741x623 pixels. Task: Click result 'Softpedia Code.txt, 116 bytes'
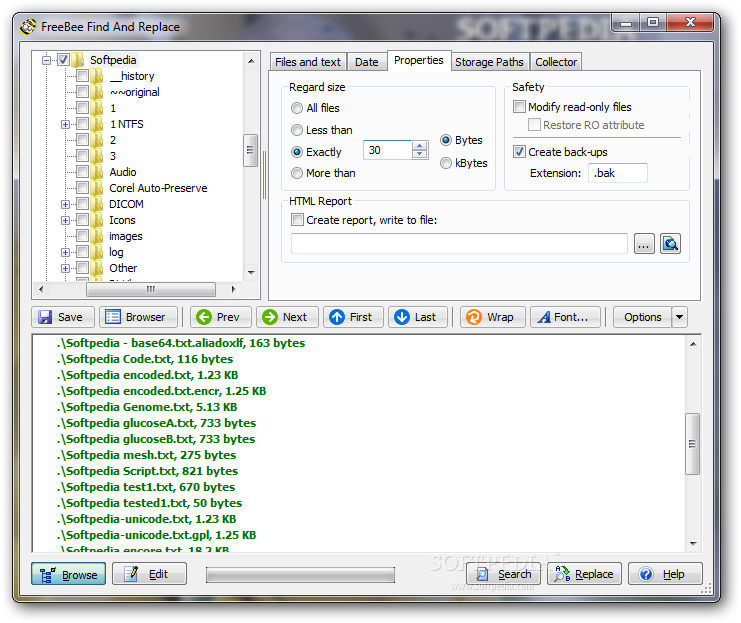coord(145,359)
